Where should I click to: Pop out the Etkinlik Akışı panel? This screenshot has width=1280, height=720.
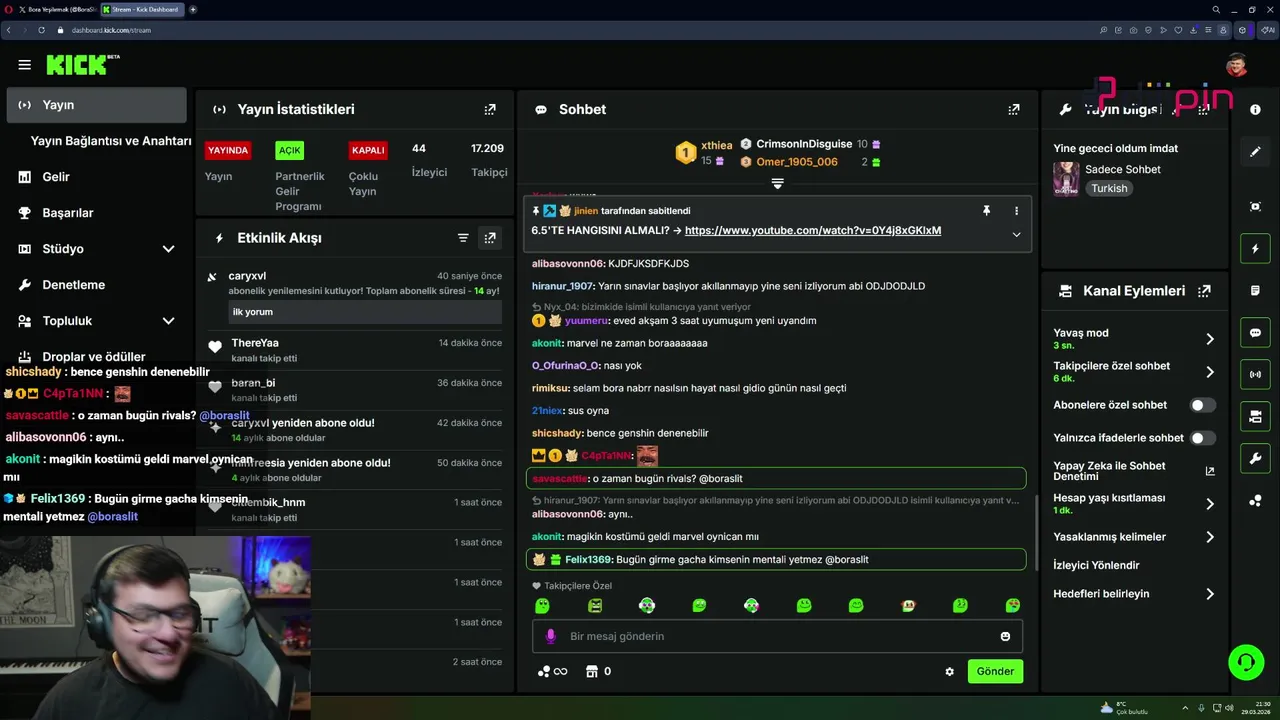pyautogui.click(x=490, y=238)
